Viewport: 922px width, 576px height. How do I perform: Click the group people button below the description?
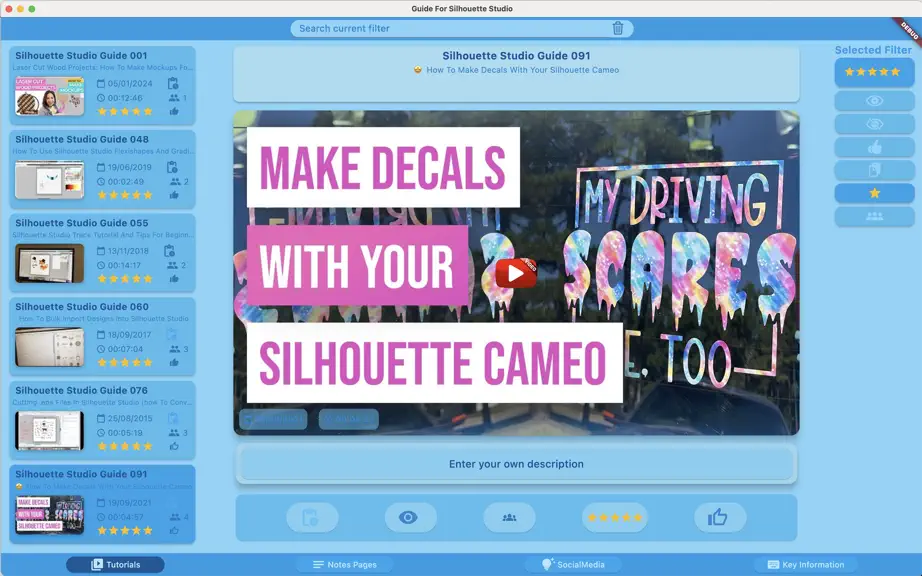coord(509,517)
